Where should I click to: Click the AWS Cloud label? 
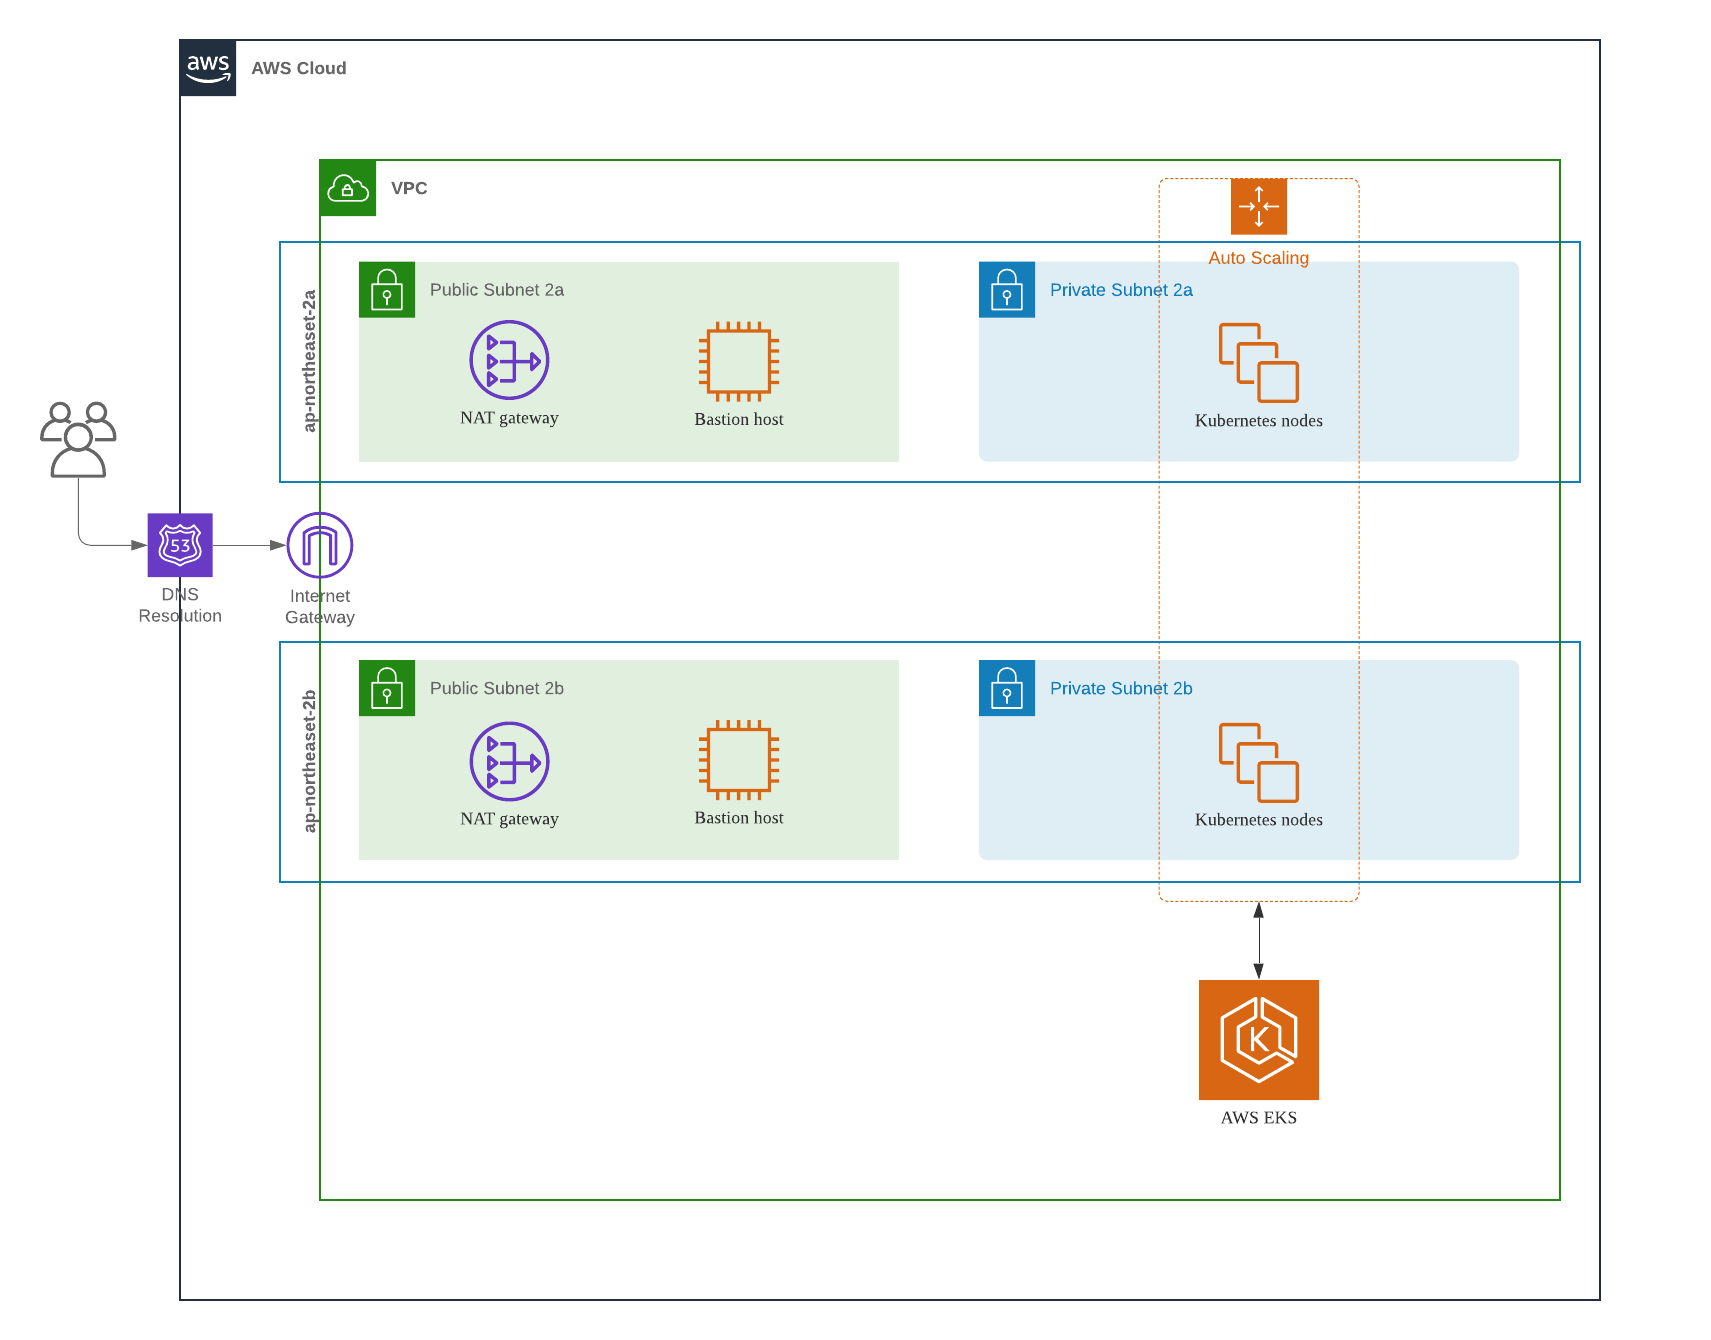pyautogui.click(x=299, y=68)
